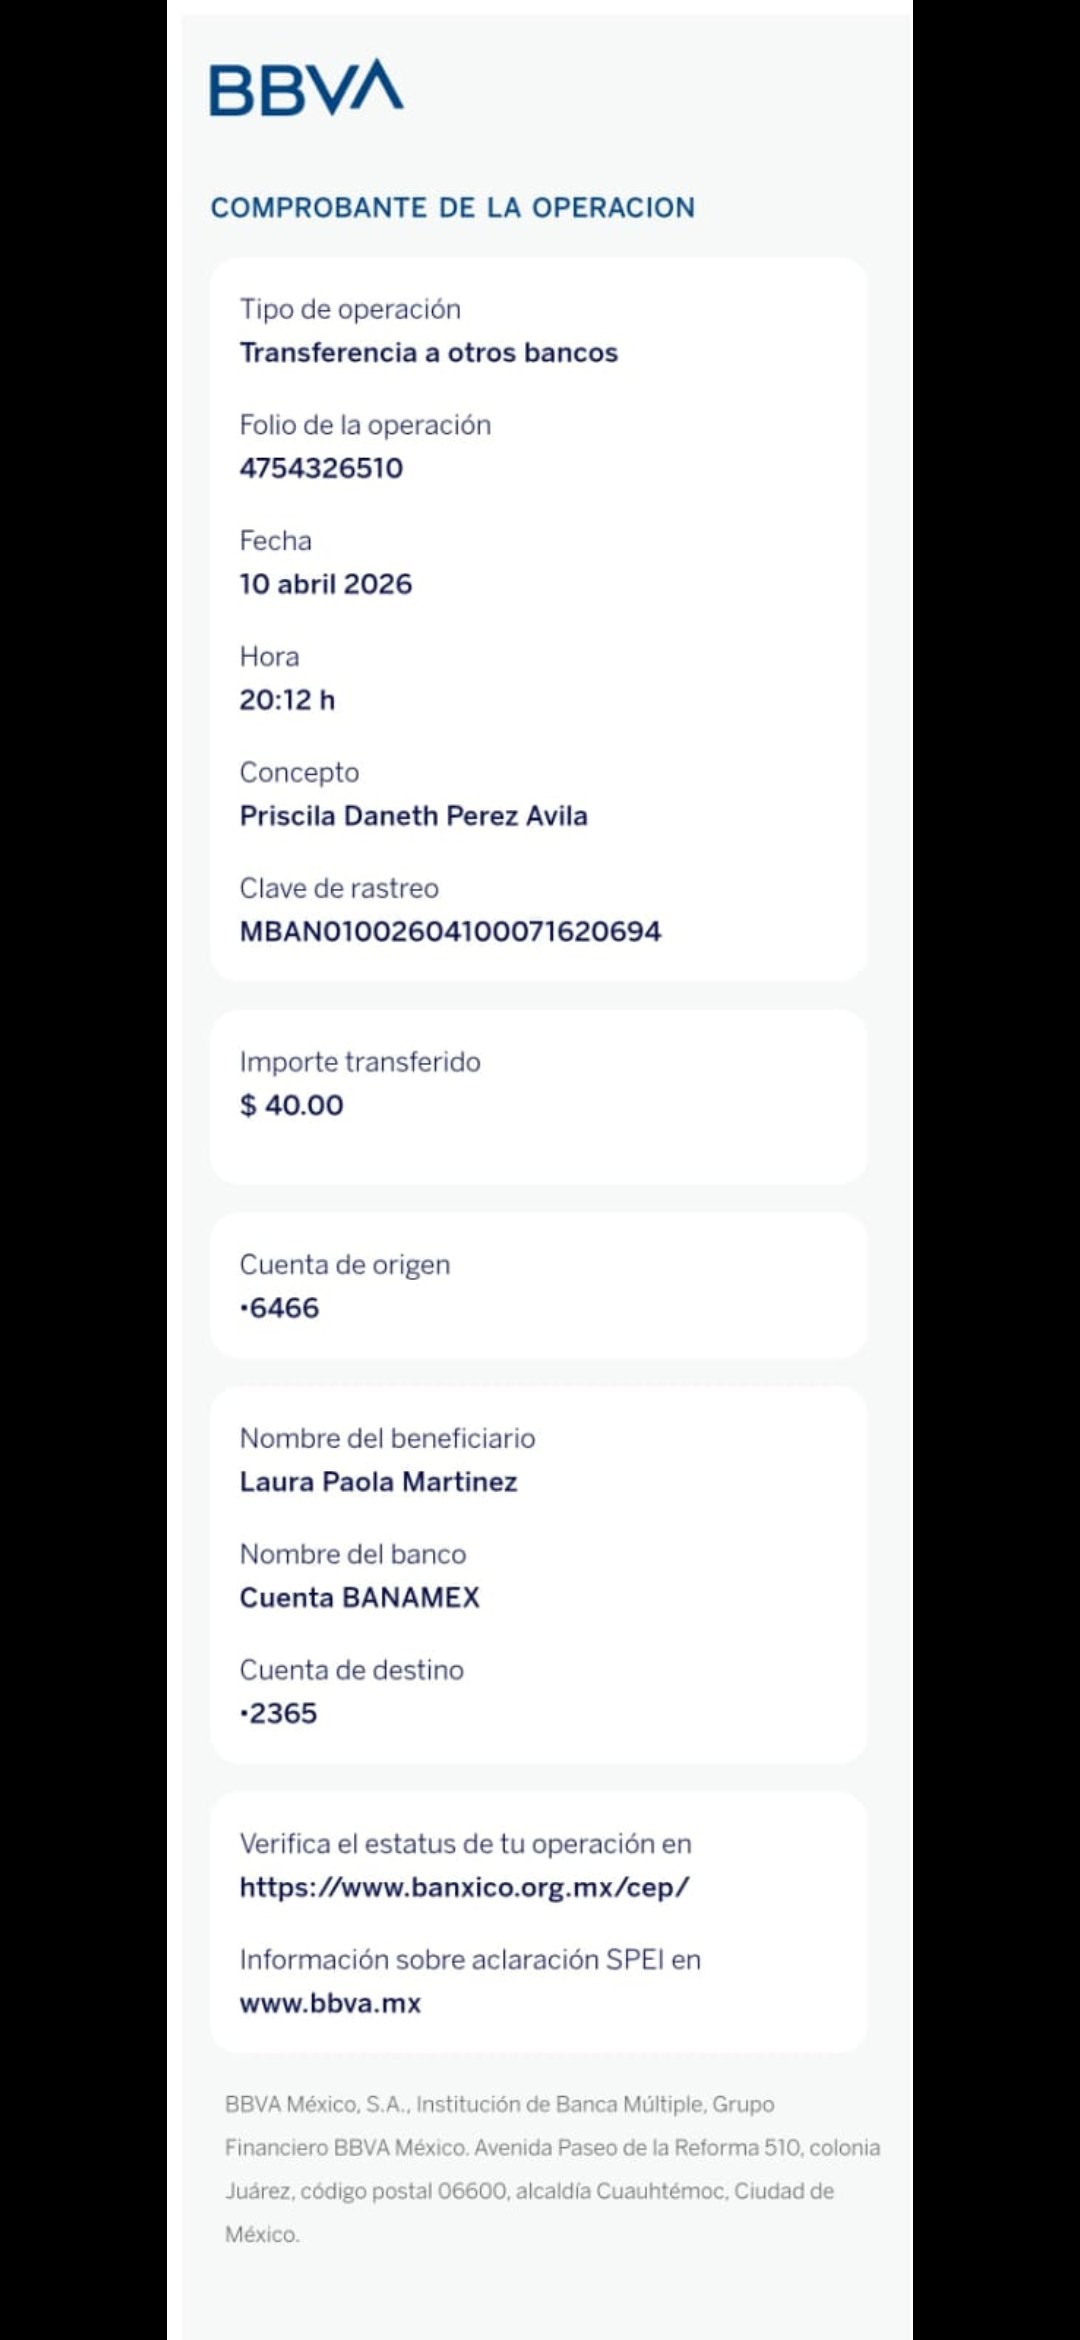
Task: Select bank name Cuenta BANAMEX
Action: (359, 1597)
